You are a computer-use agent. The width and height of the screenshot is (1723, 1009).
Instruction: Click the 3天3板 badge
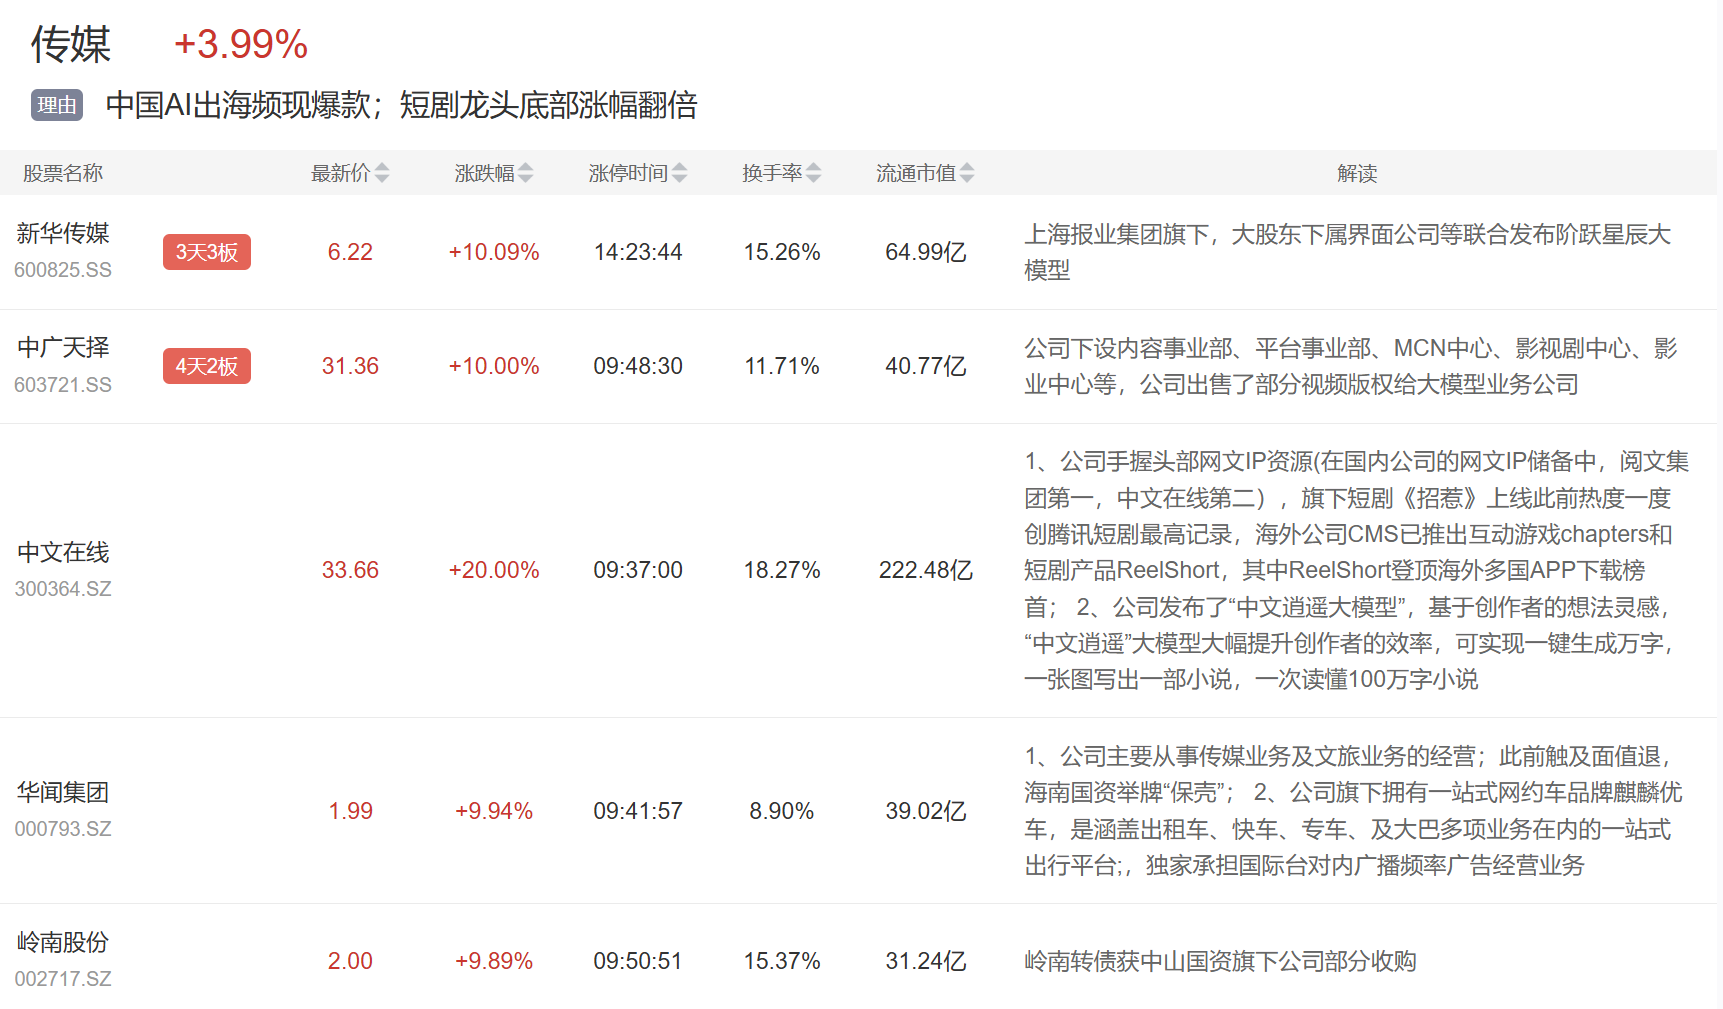pos(206,252)
